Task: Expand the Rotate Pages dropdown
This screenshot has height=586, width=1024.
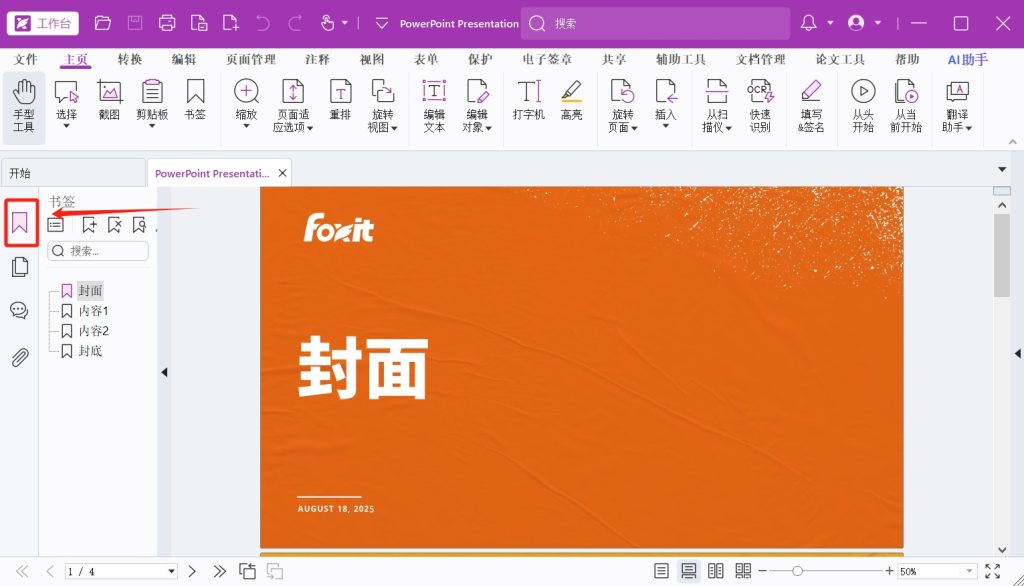Action: click(623, 127)
